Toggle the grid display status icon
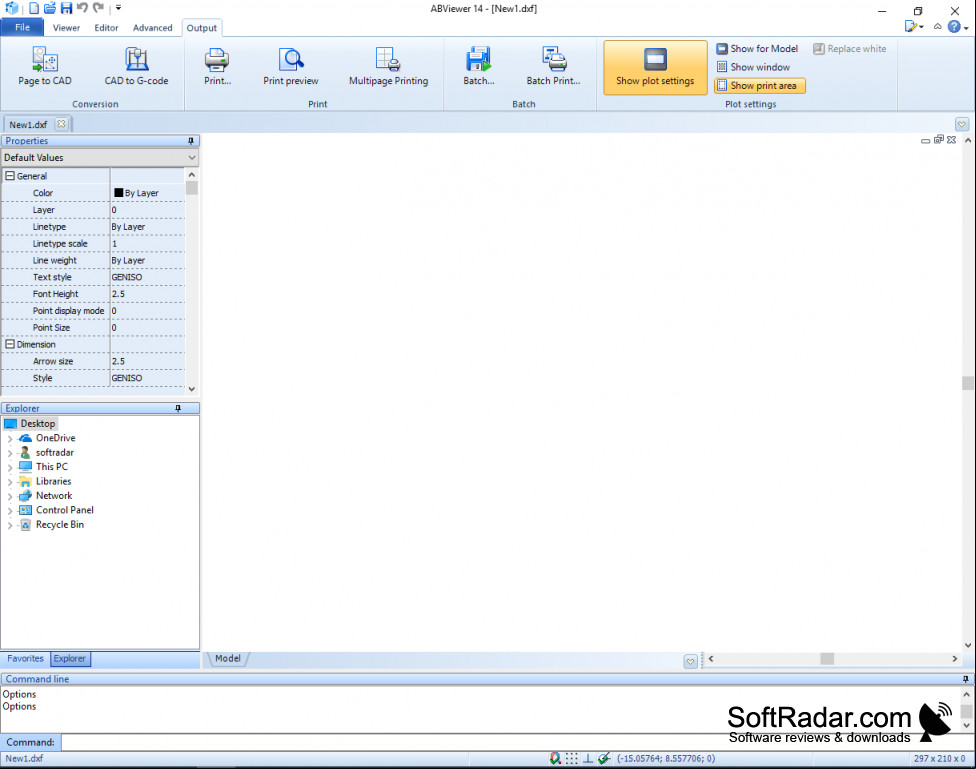Screen dimensions: 976x769 (x=571, y=758)
